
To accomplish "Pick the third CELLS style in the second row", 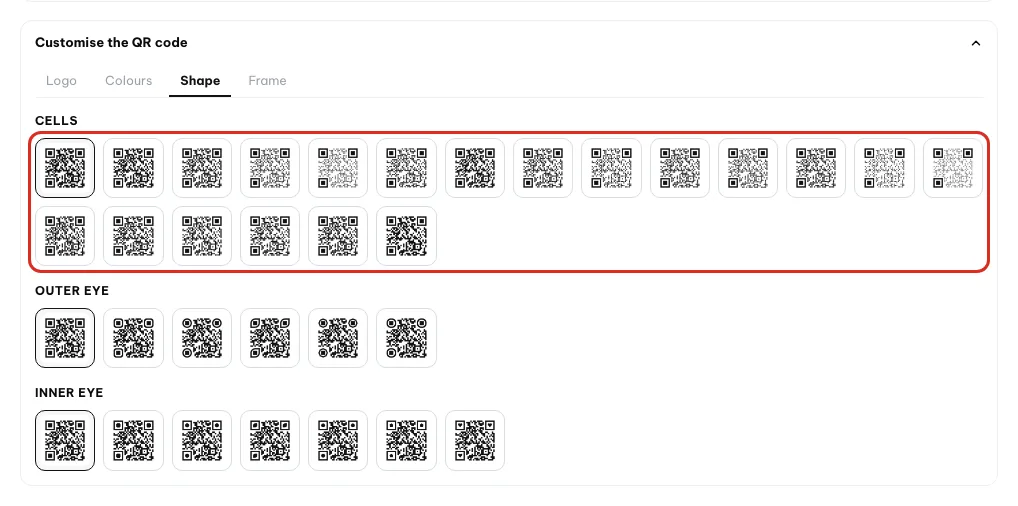I will coord(202,236).
